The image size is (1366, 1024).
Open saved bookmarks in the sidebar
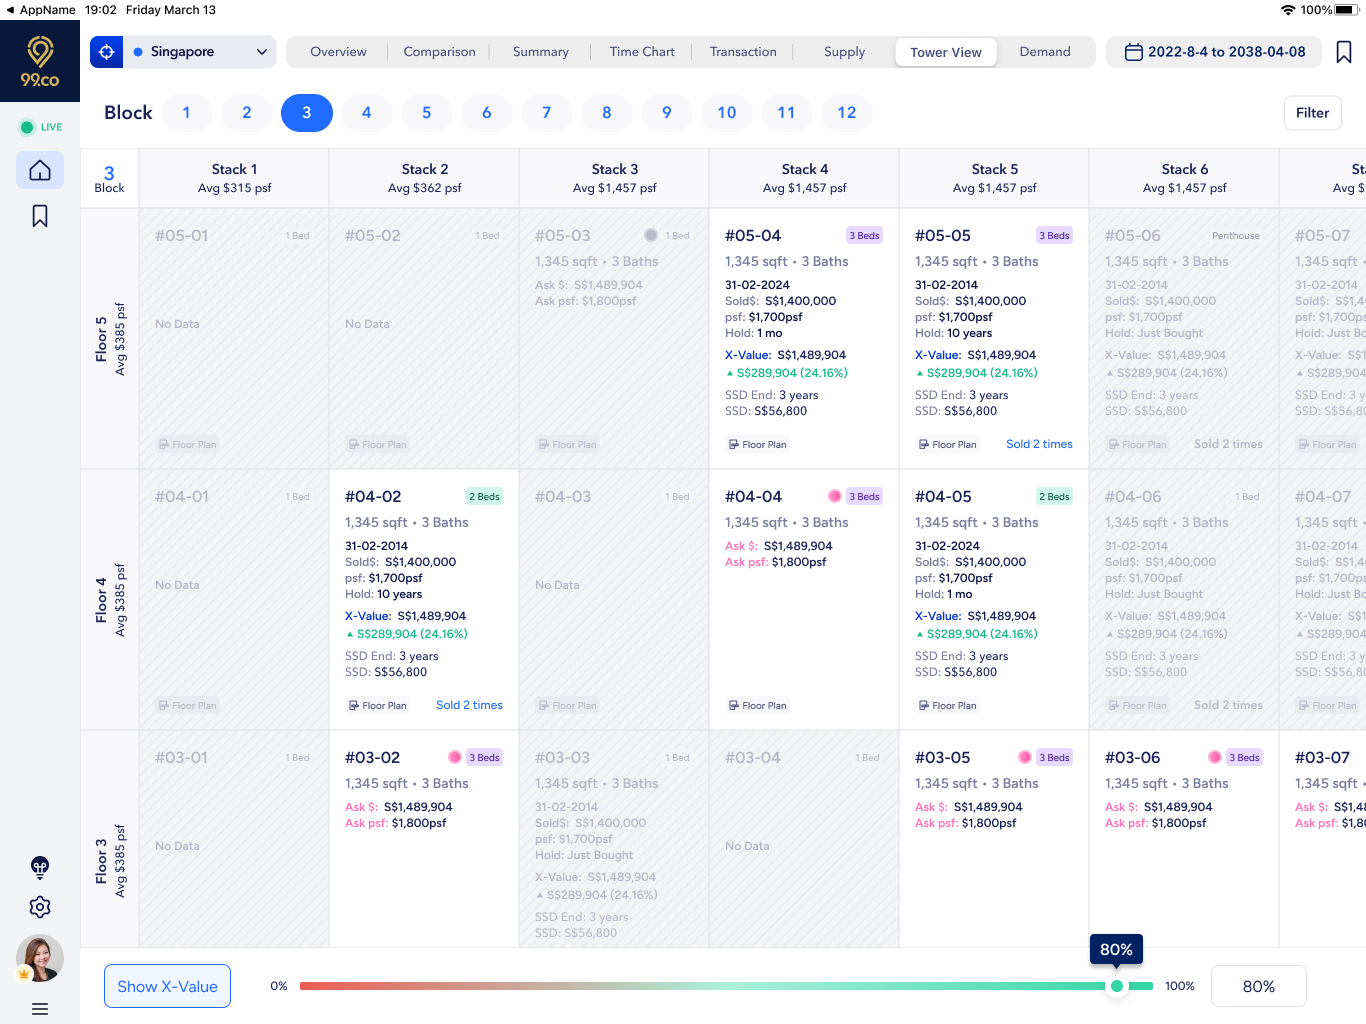40,216
